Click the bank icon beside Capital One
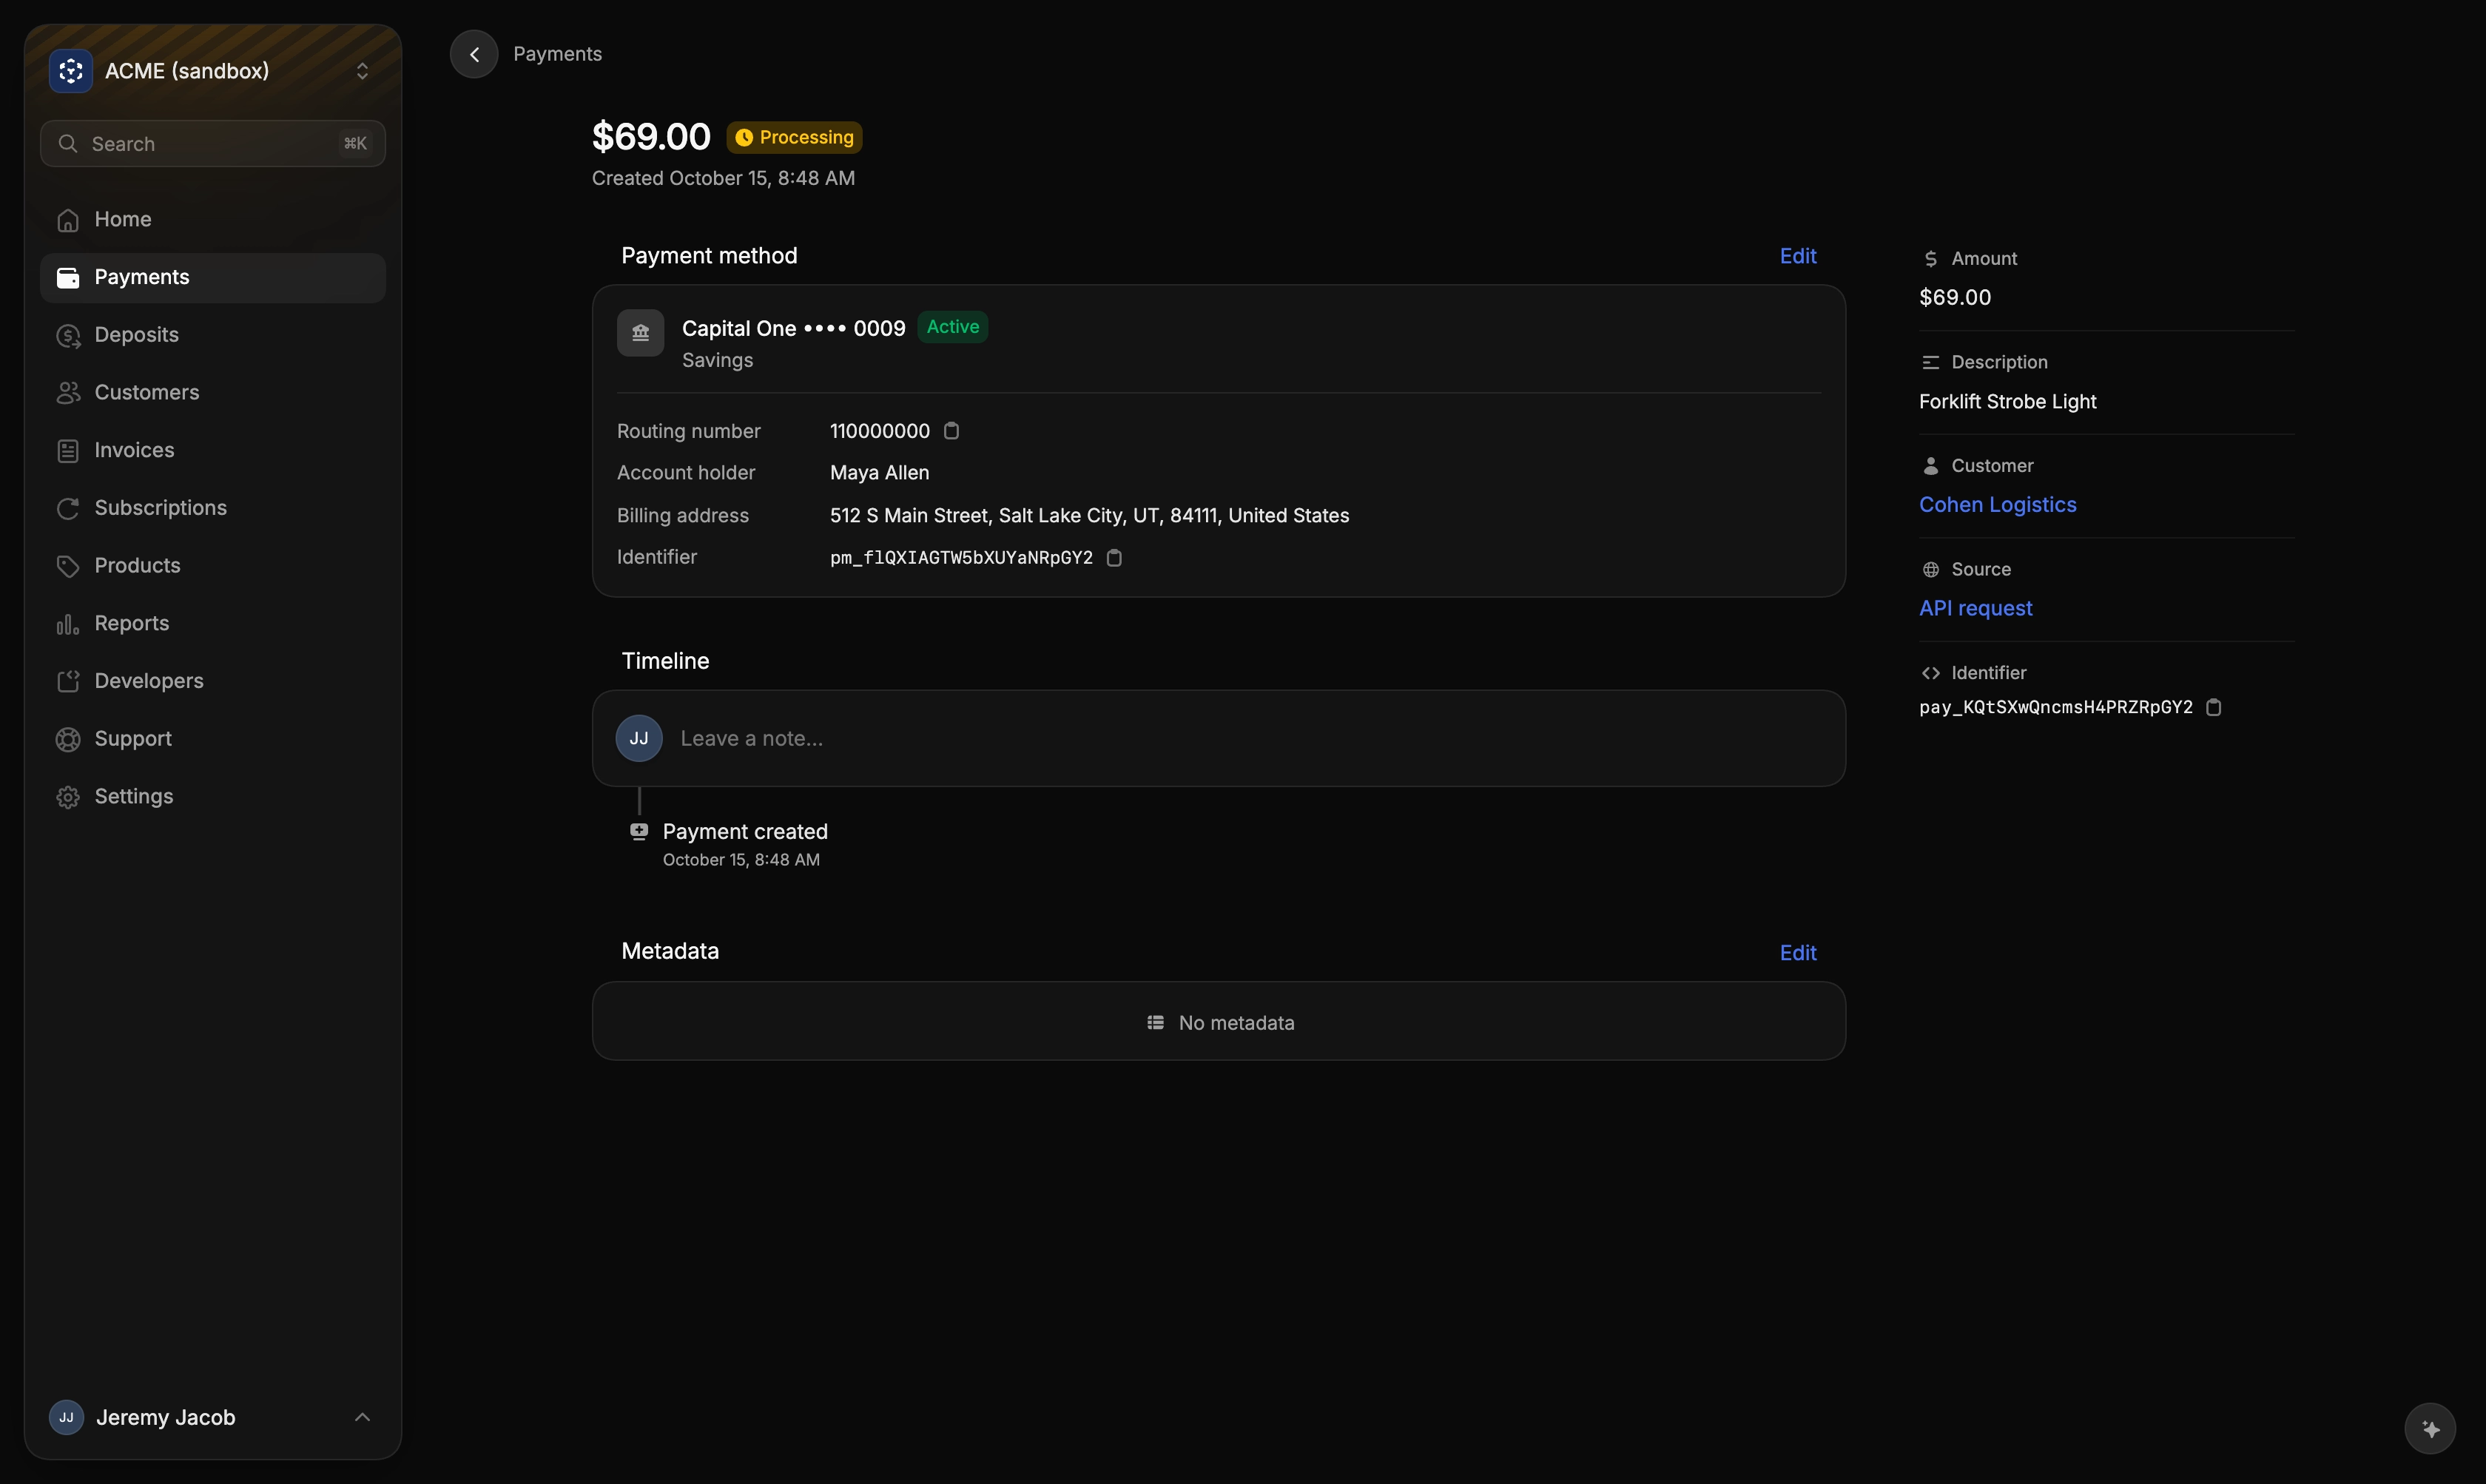The image size is (2486, 1484). point(640,333)
